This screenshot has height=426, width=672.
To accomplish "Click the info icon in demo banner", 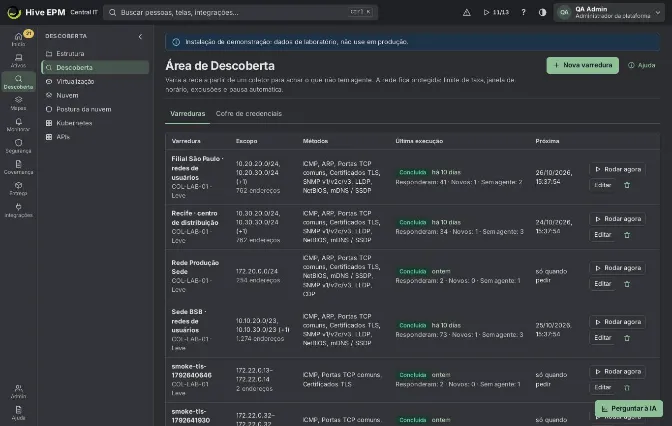I will [x=176, y=42].
